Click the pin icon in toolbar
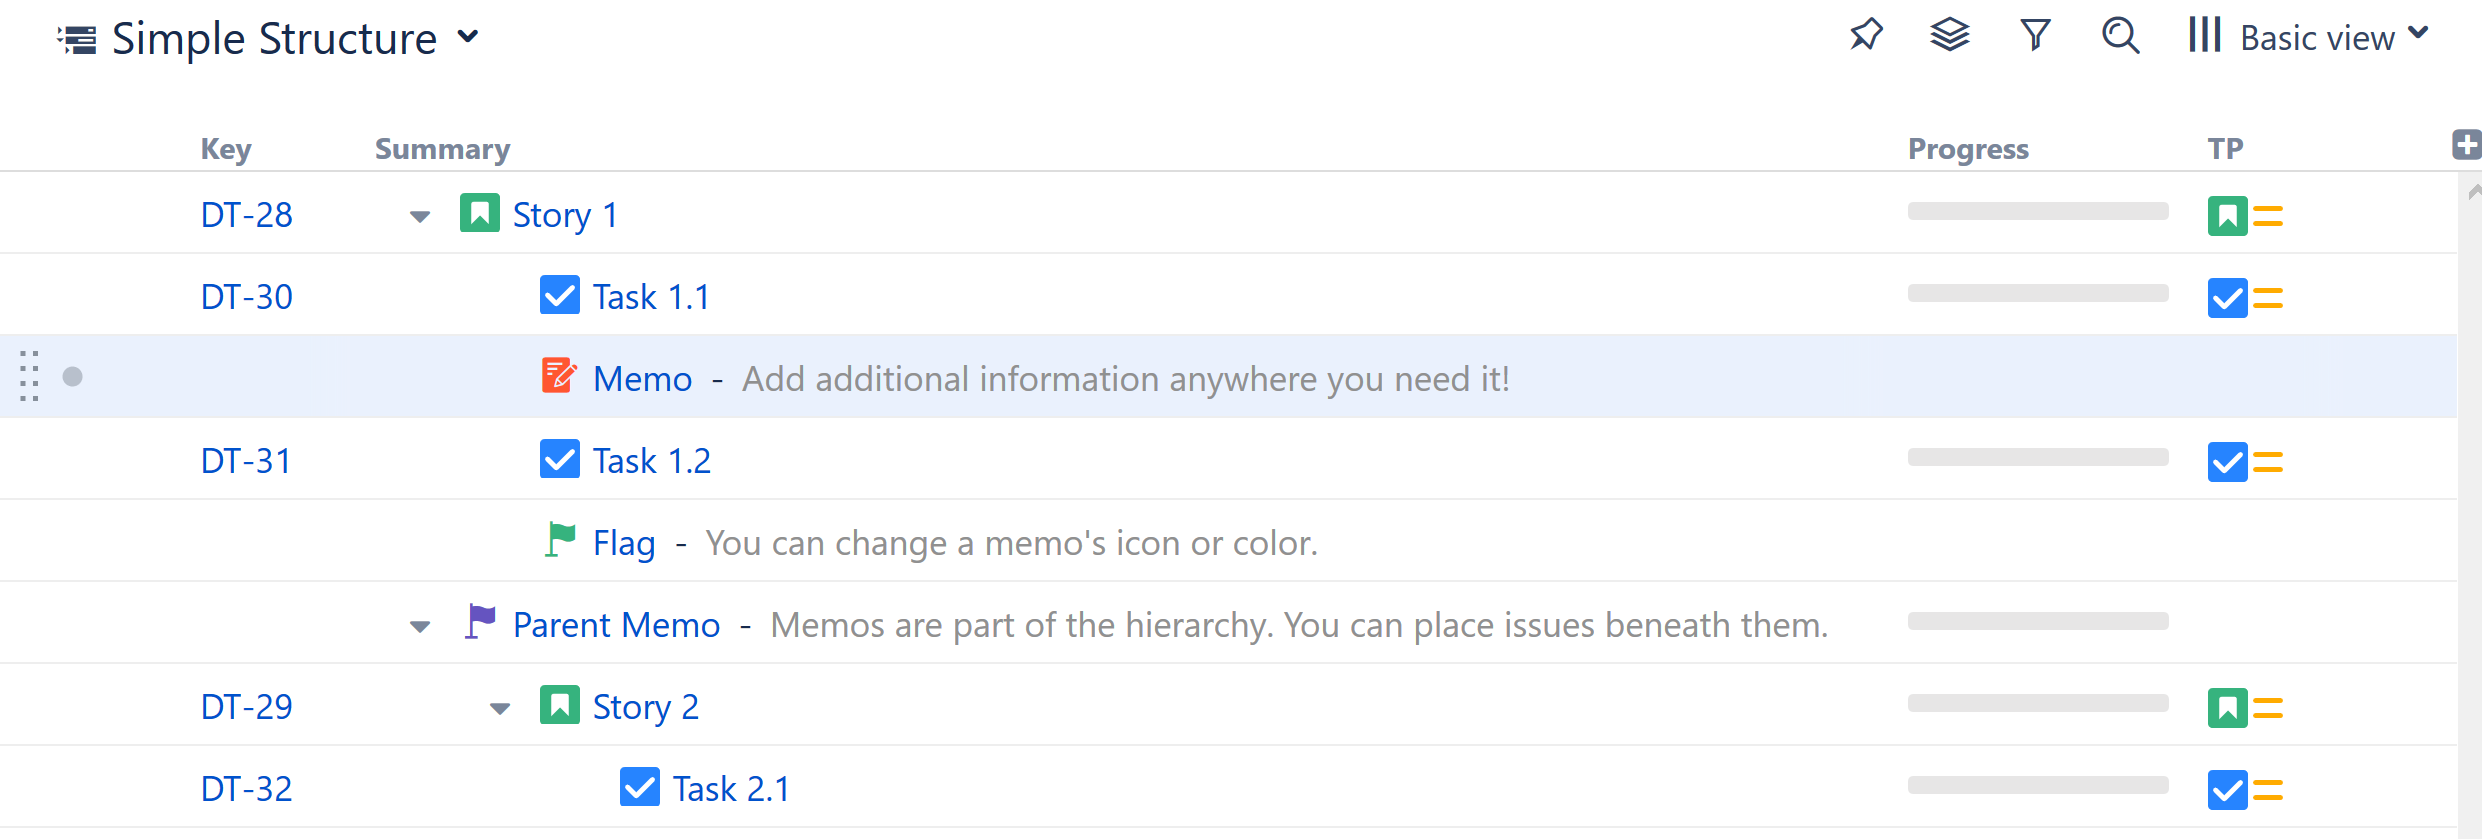The width and height of the screenshot is (2482, 839). coord(1865,37)
